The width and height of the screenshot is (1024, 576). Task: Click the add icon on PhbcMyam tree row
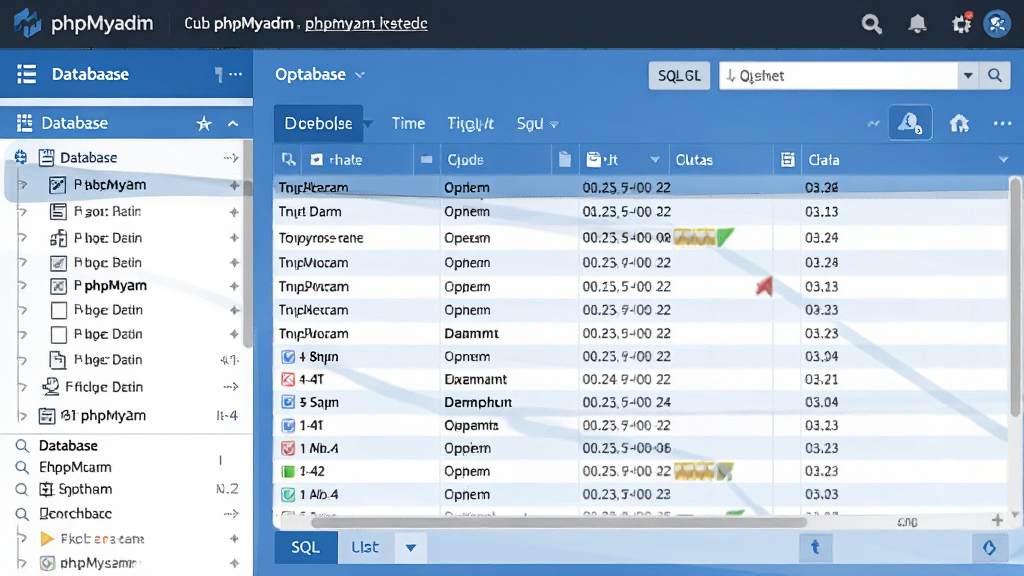coord(234,185)
